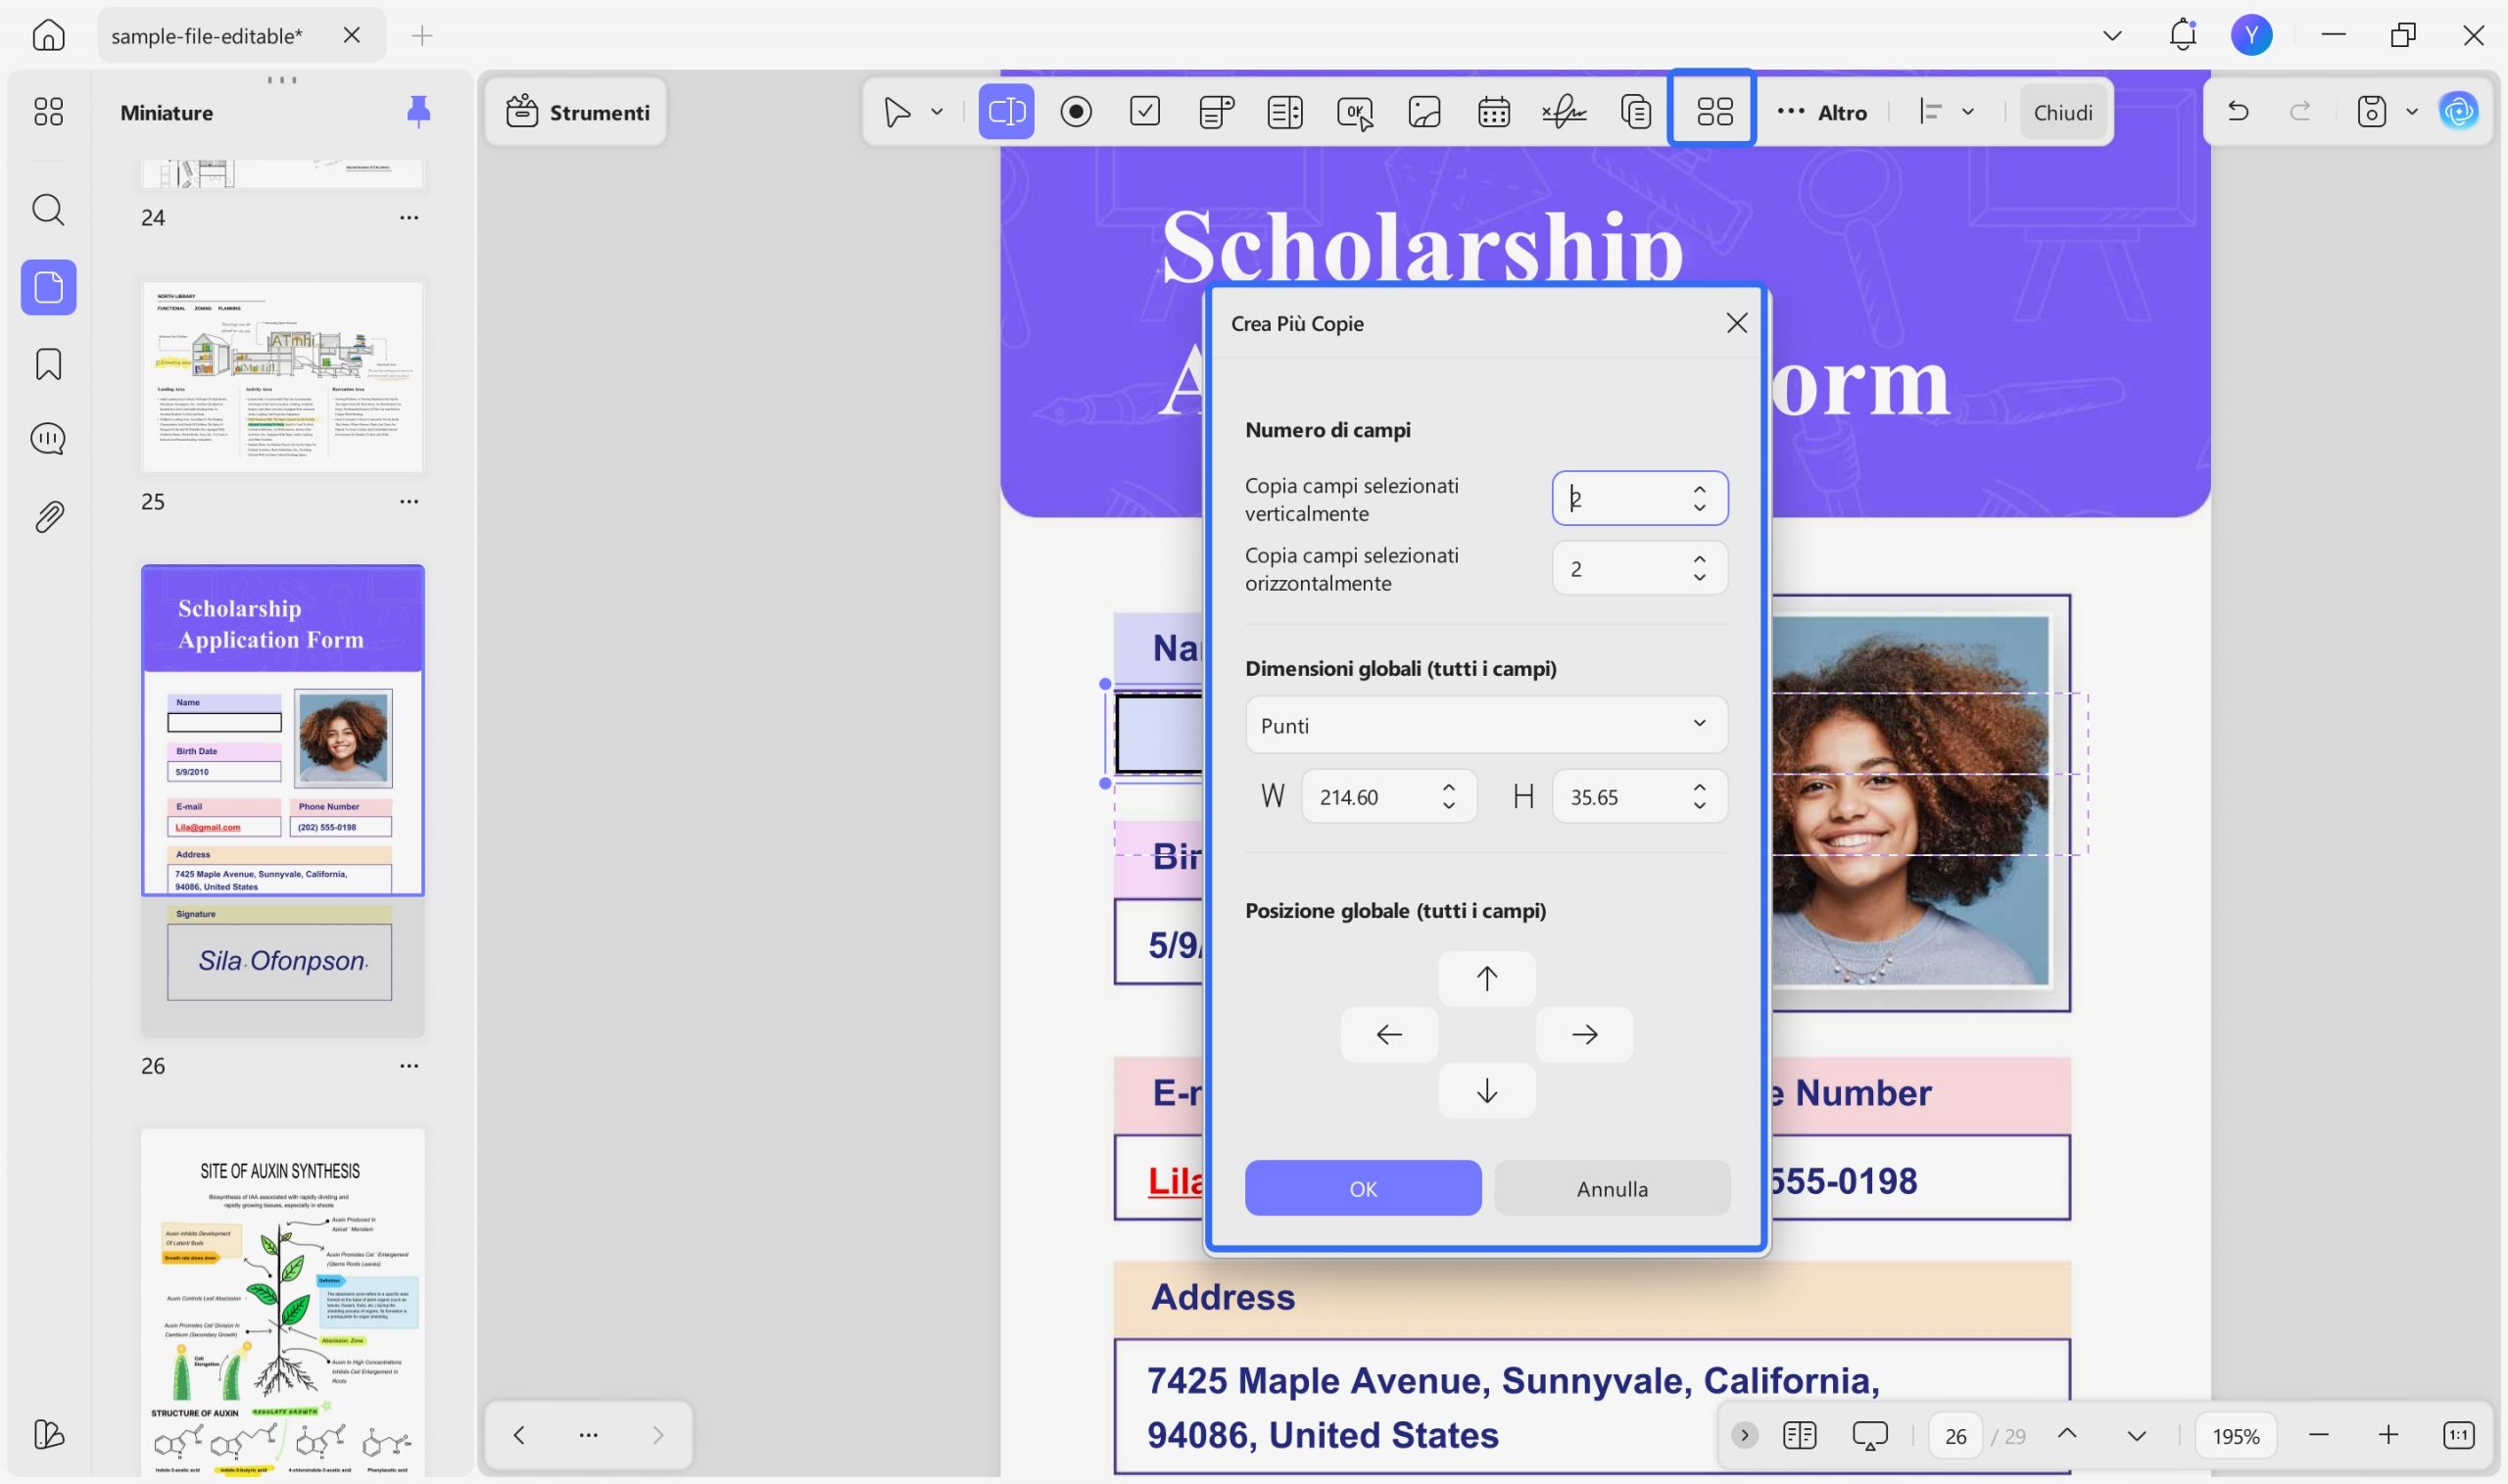Increase width W value
Image resolution: width=2508 pixels, height=1484 pixels.
[x=1448, y=787]
